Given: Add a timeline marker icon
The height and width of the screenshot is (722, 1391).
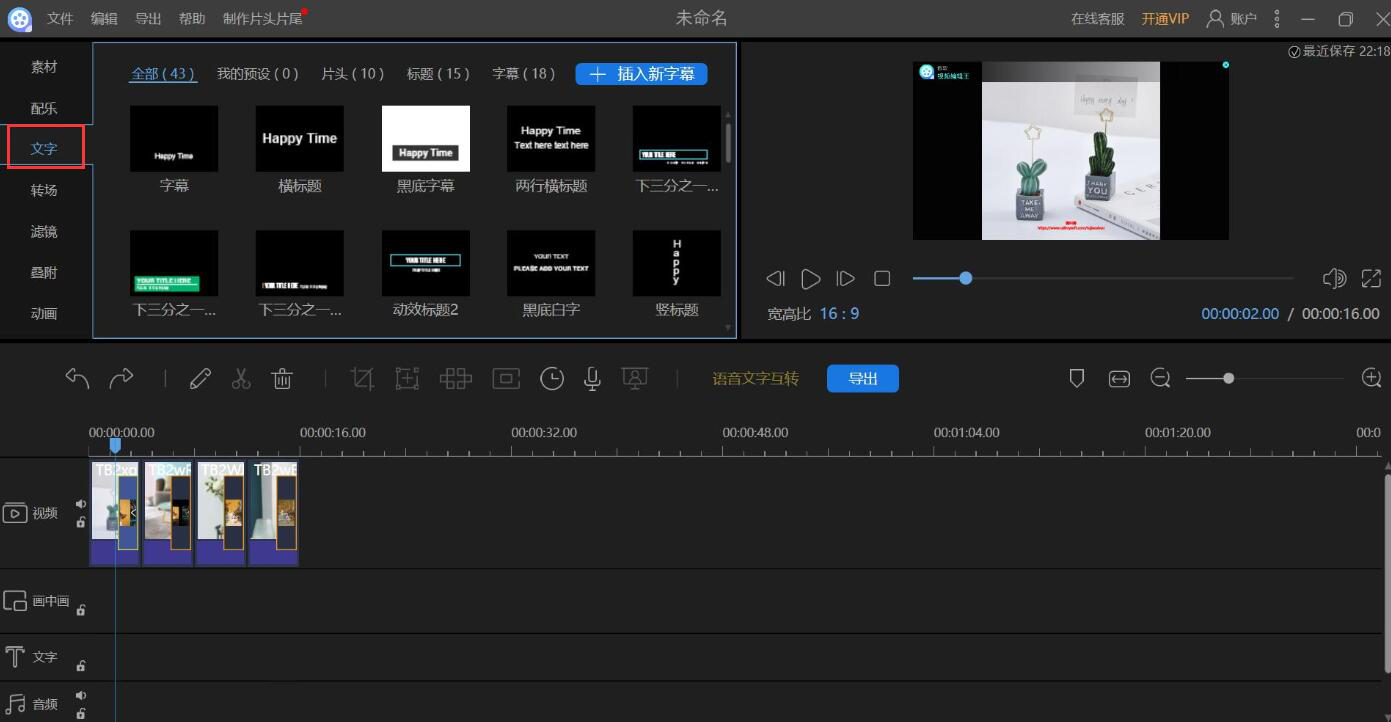Looking at the screenshot, I should coord(1077,378).
